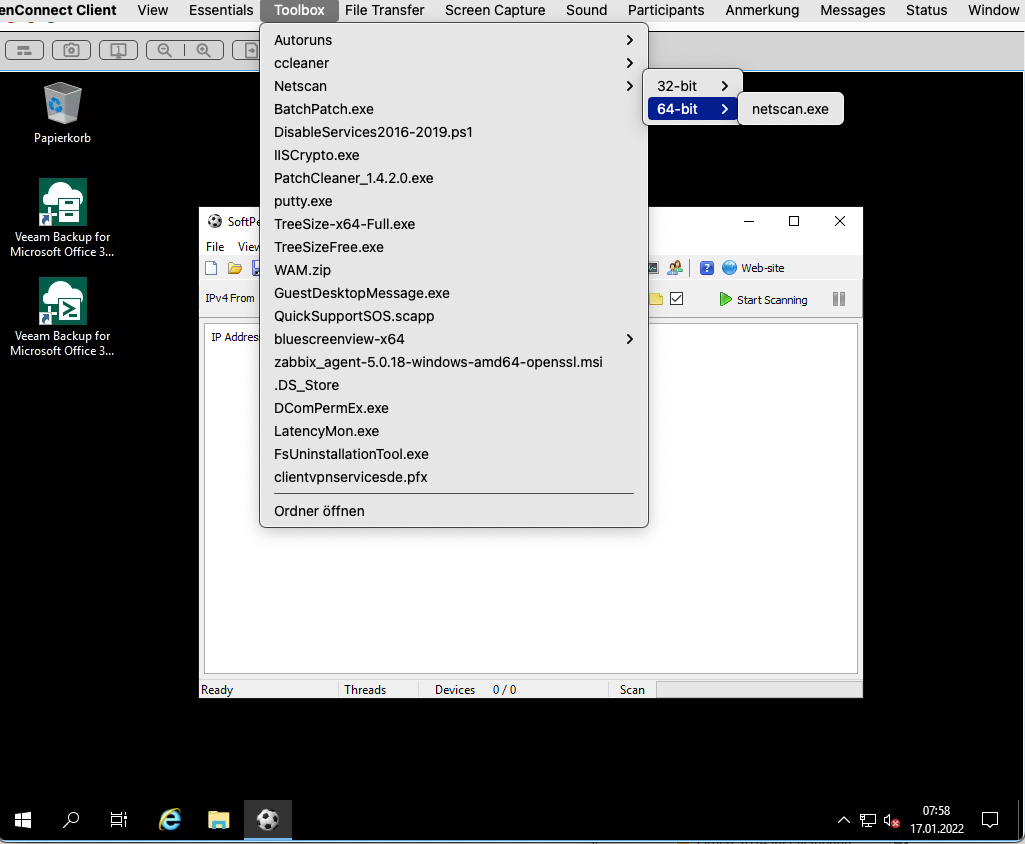Expand the Netscan submenu
This screenshot has width=1025, height=844.
point(454,86)
